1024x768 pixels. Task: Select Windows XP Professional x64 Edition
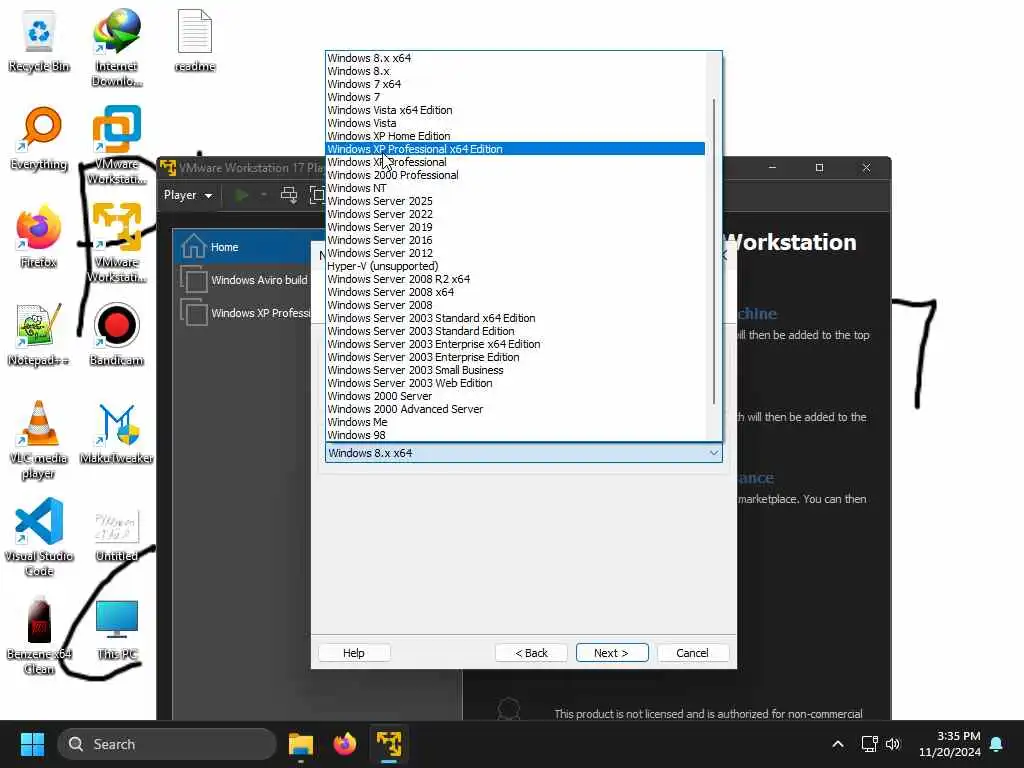point(515,149)
